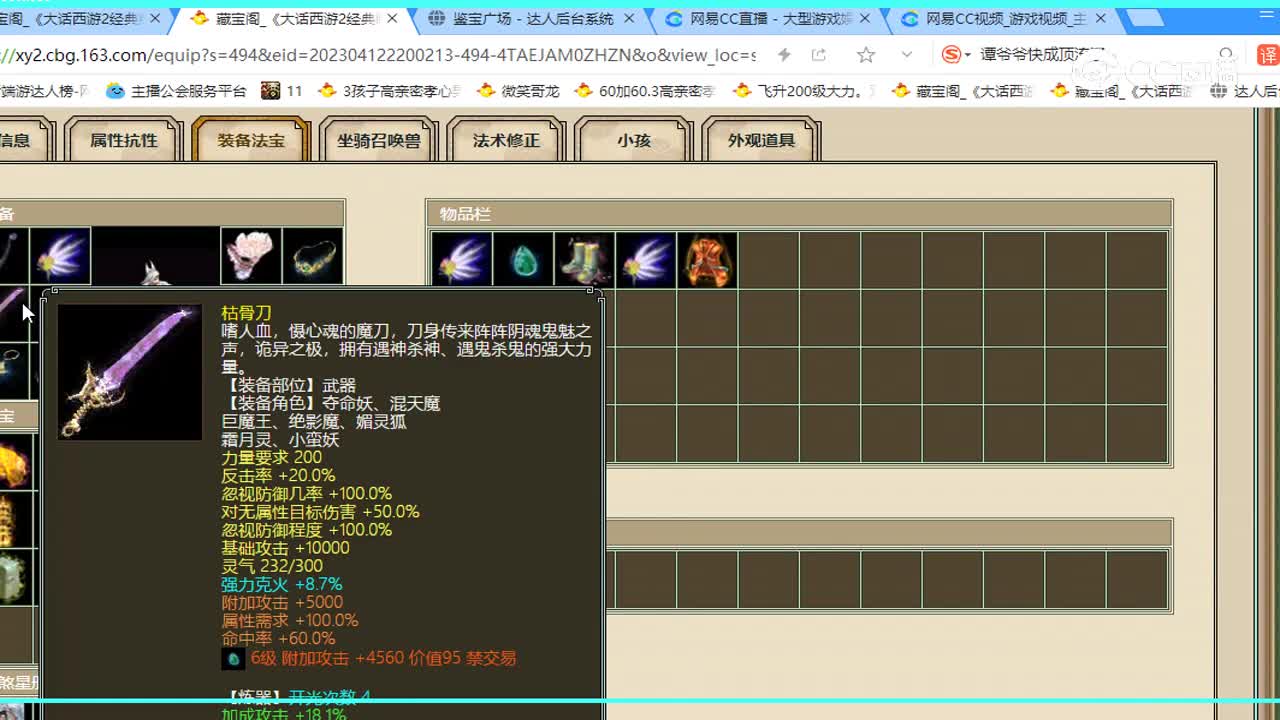Click the share icon in address bar
This screenshot has height=720, width=1280.
click(x=819, y=55)
